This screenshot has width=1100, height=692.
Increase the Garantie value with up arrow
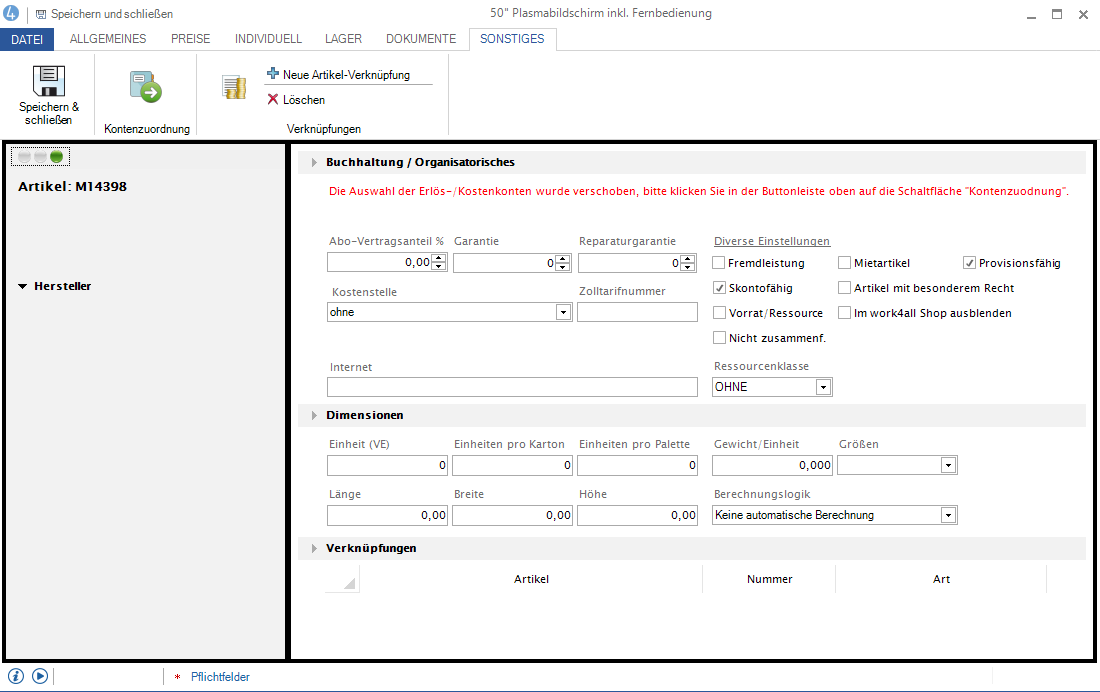[563, 258]
